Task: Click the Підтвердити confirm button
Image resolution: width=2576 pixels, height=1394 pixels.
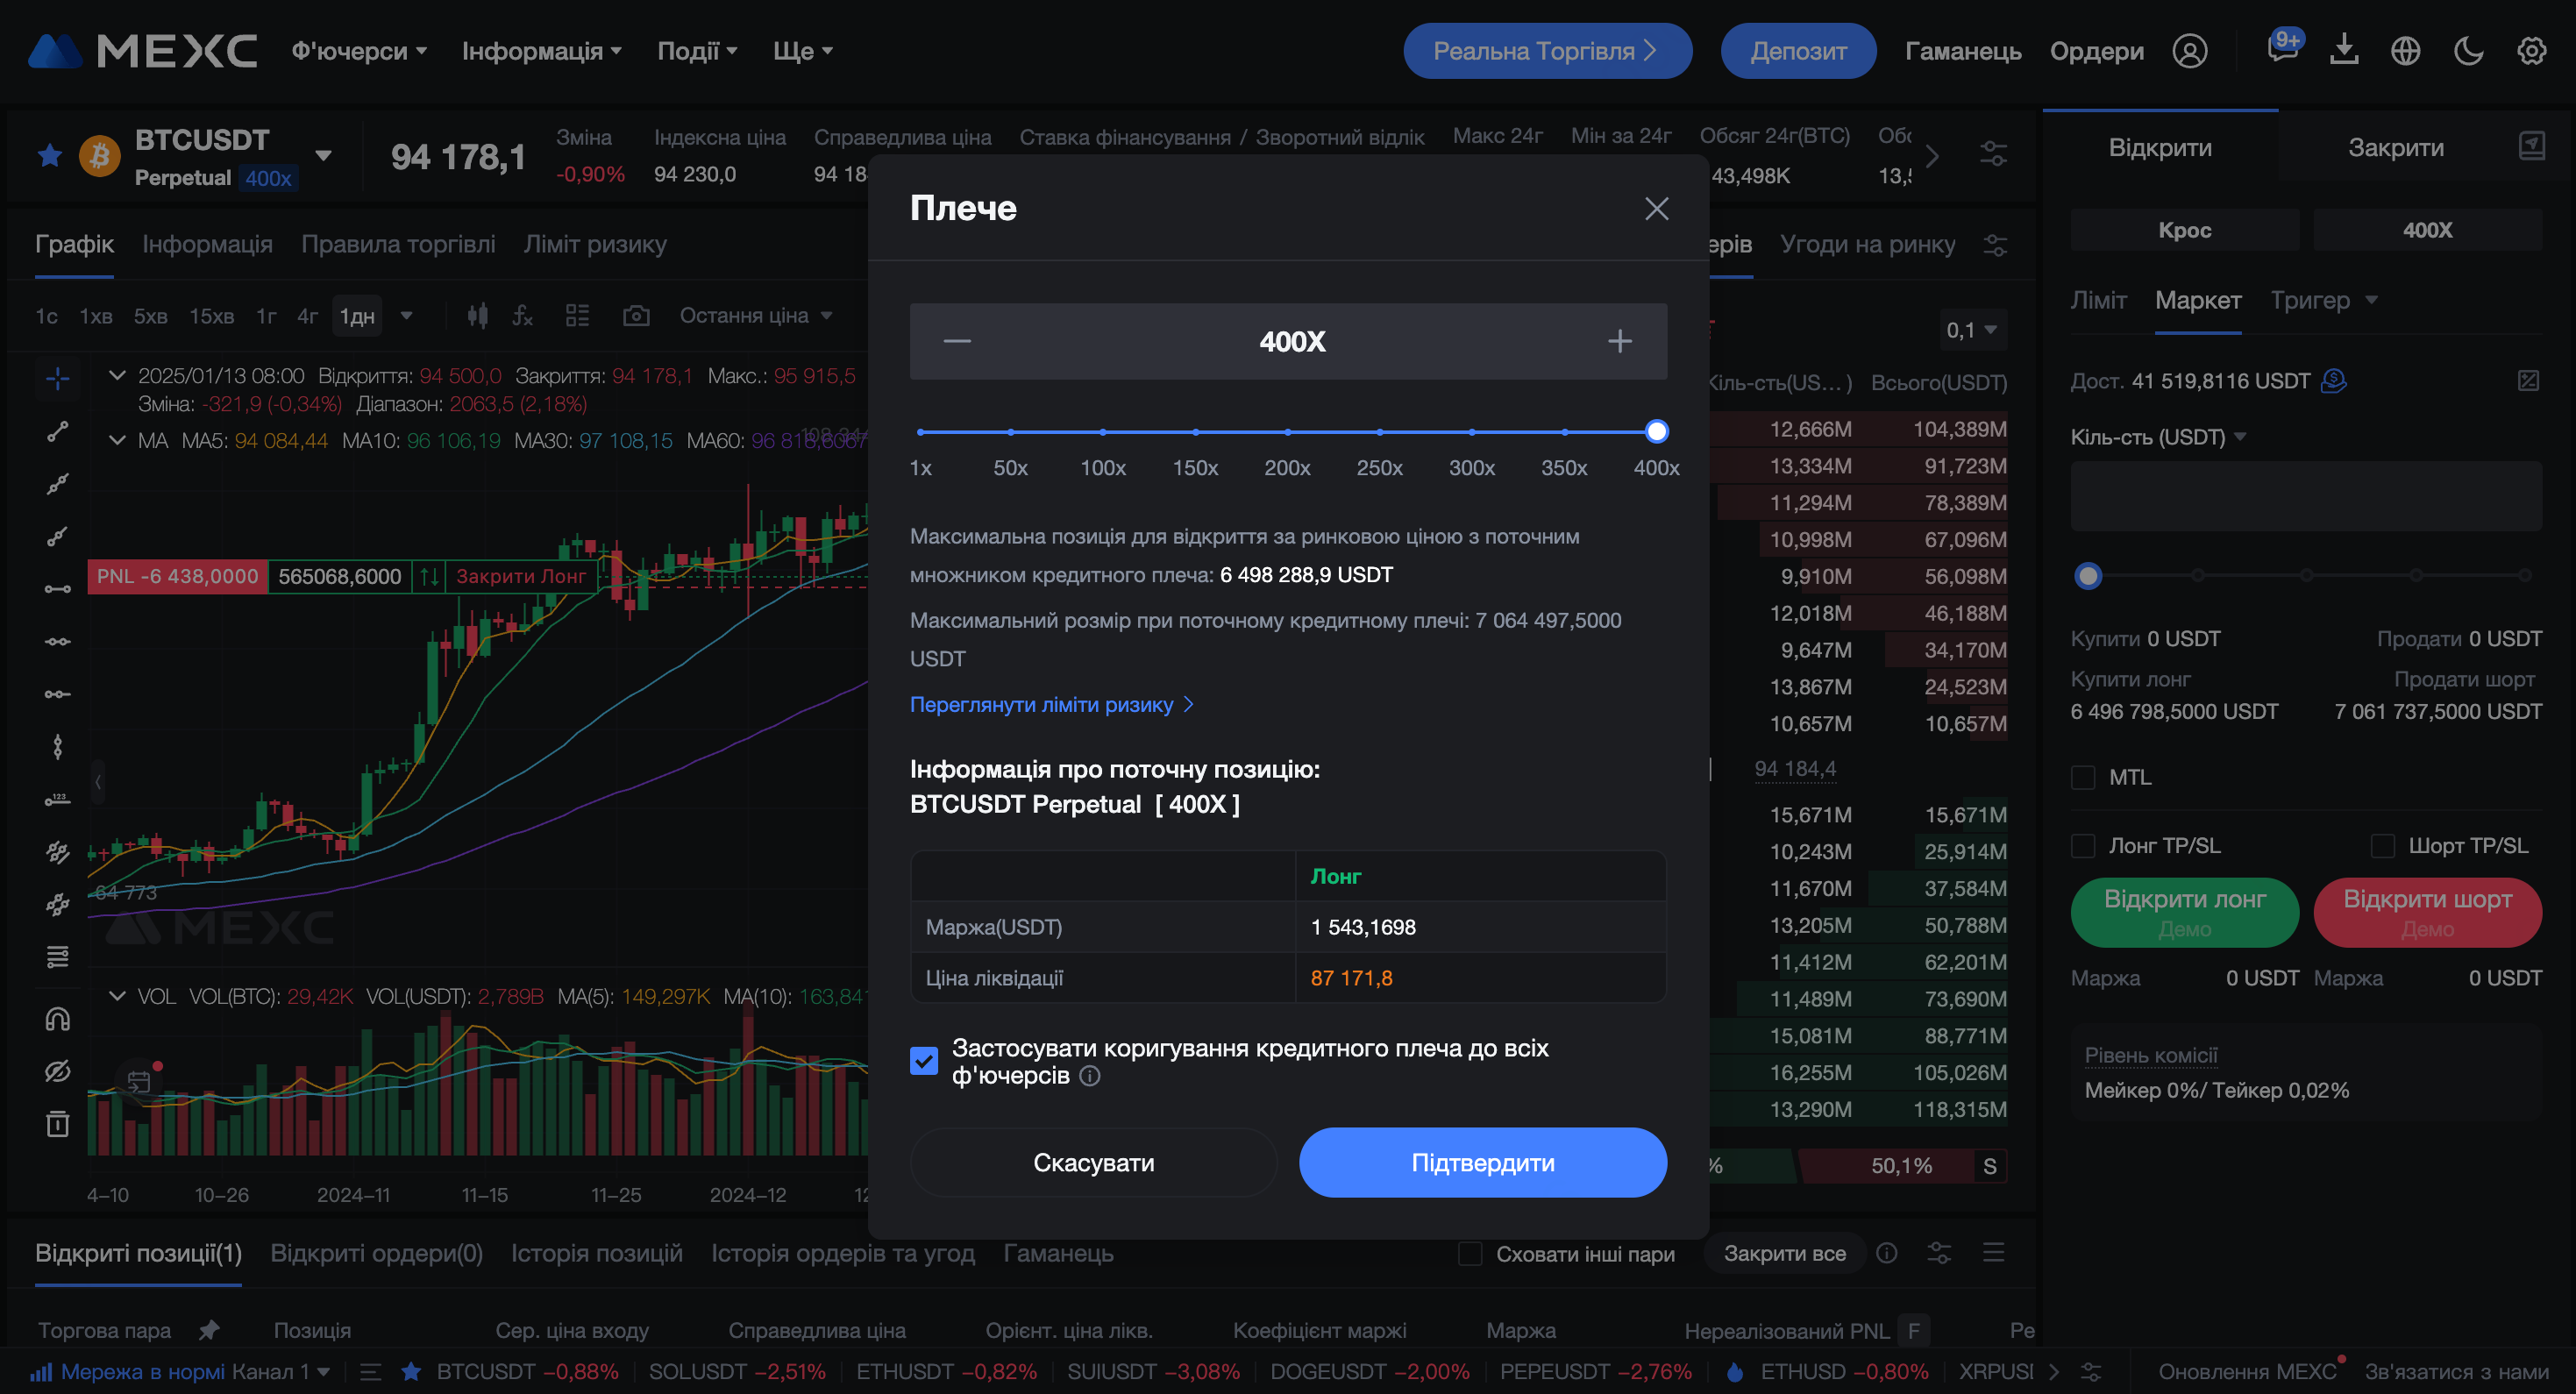Action: [x=1482, y=1163]
